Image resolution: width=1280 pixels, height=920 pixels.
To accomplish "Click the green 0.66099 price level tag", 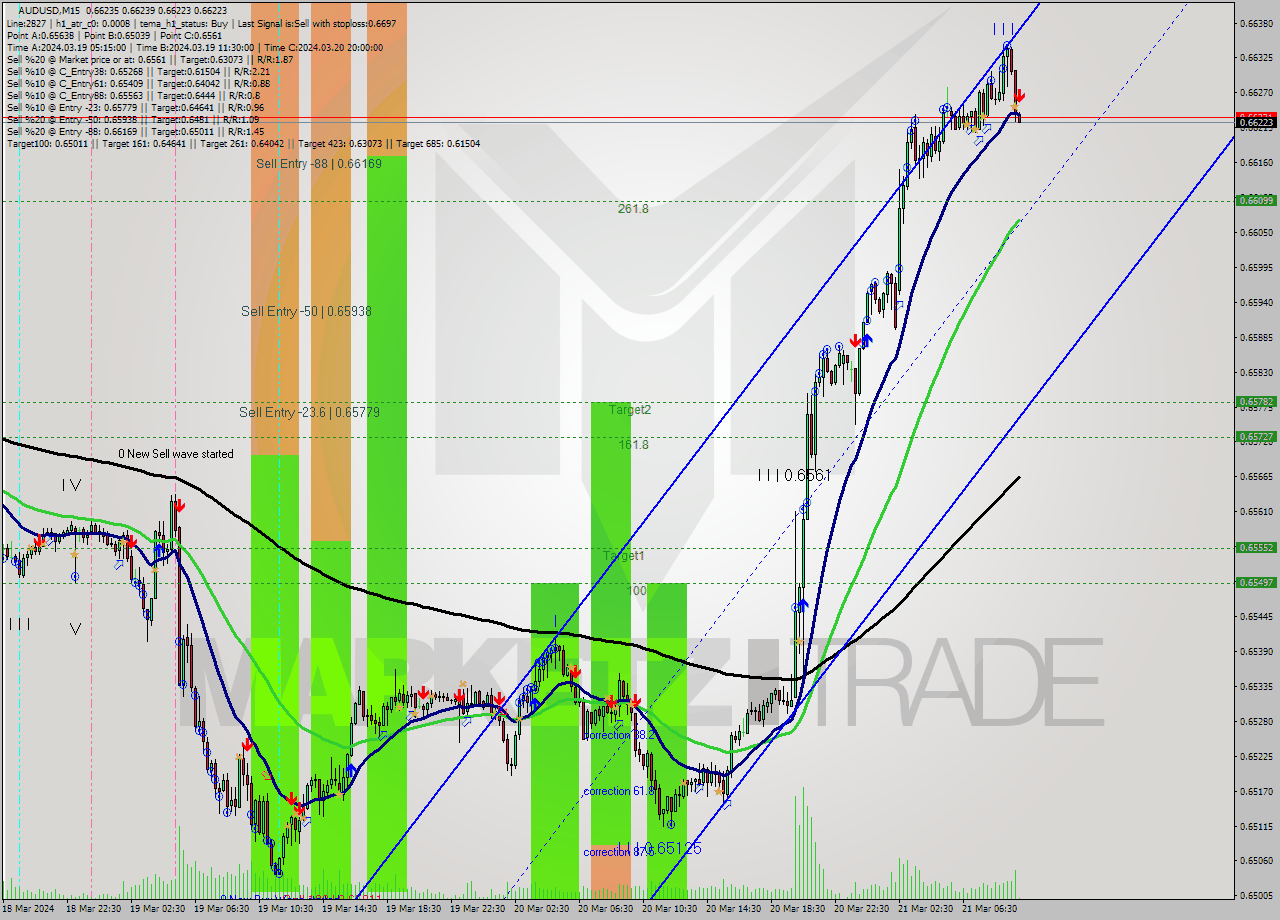I will point(1257,200).
